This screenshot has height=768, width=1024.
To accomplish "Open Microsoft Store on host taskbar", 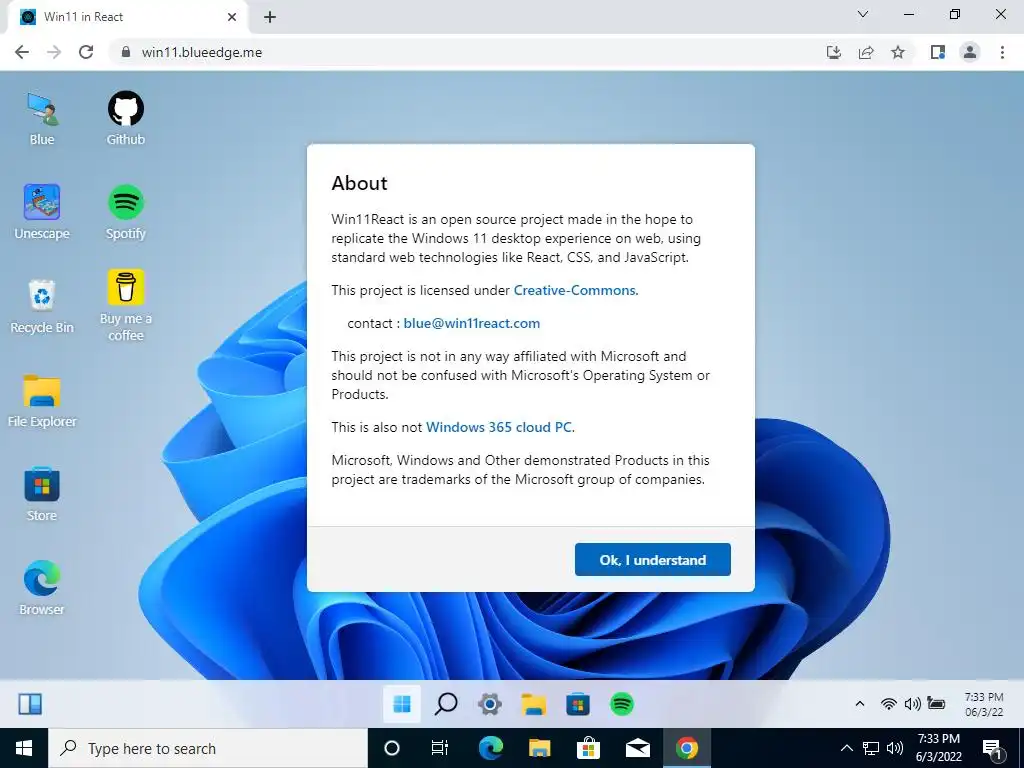I will point(588,748).
